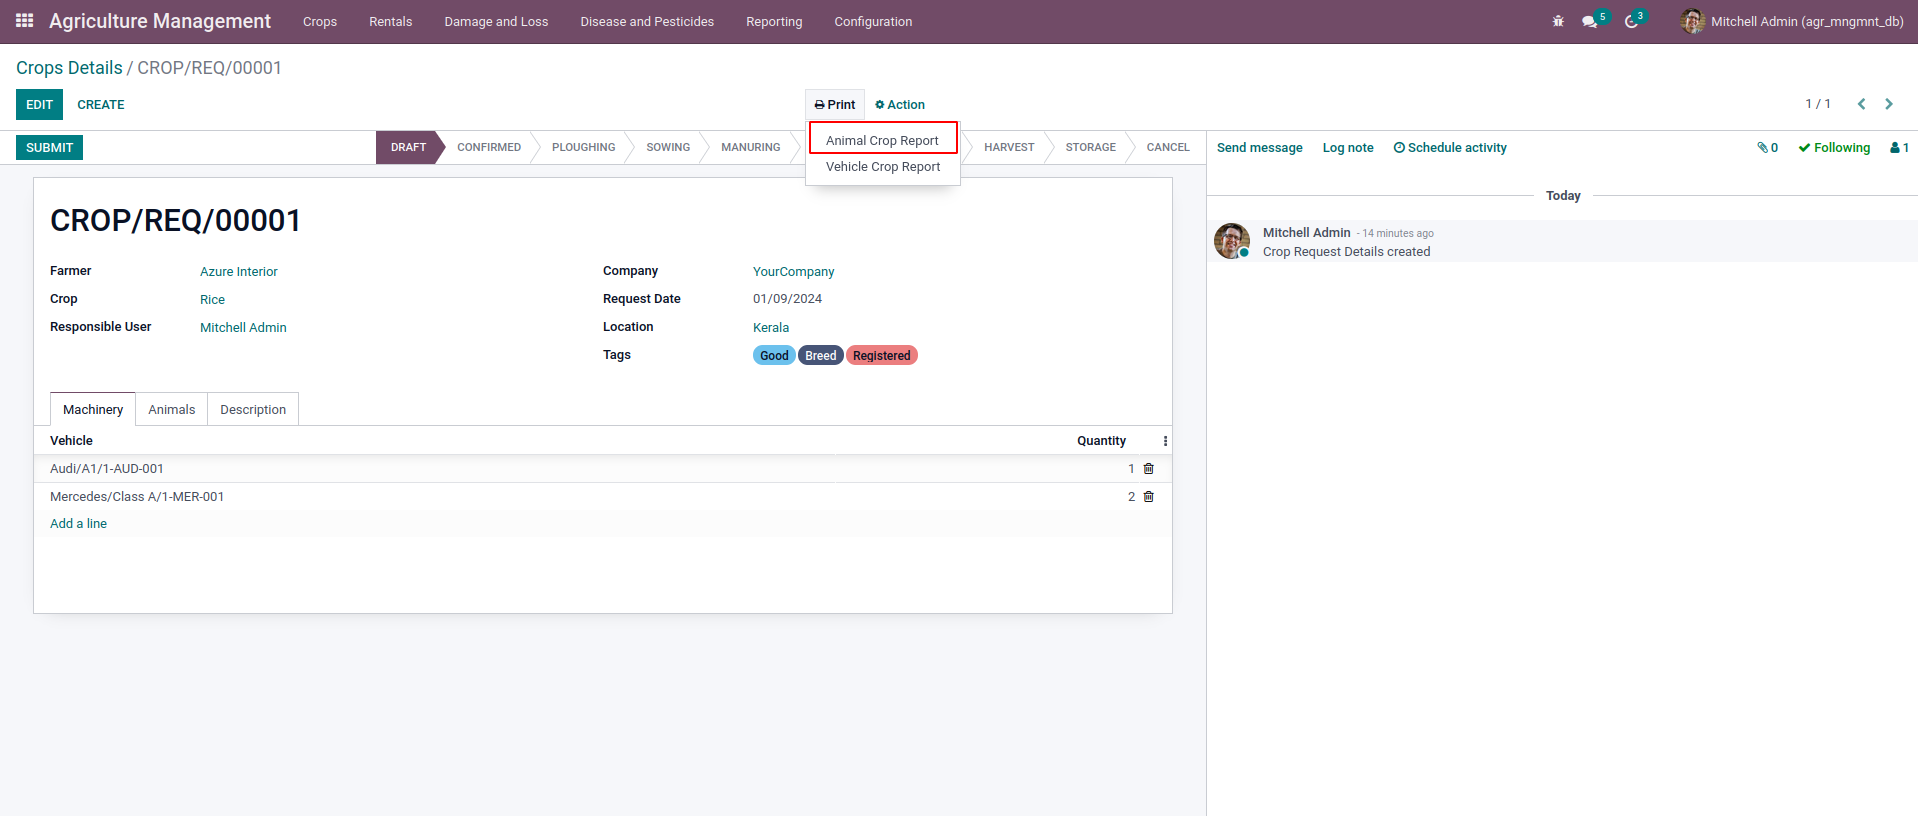Open Mitchell Admin responsible user link

tap(243, 328)
